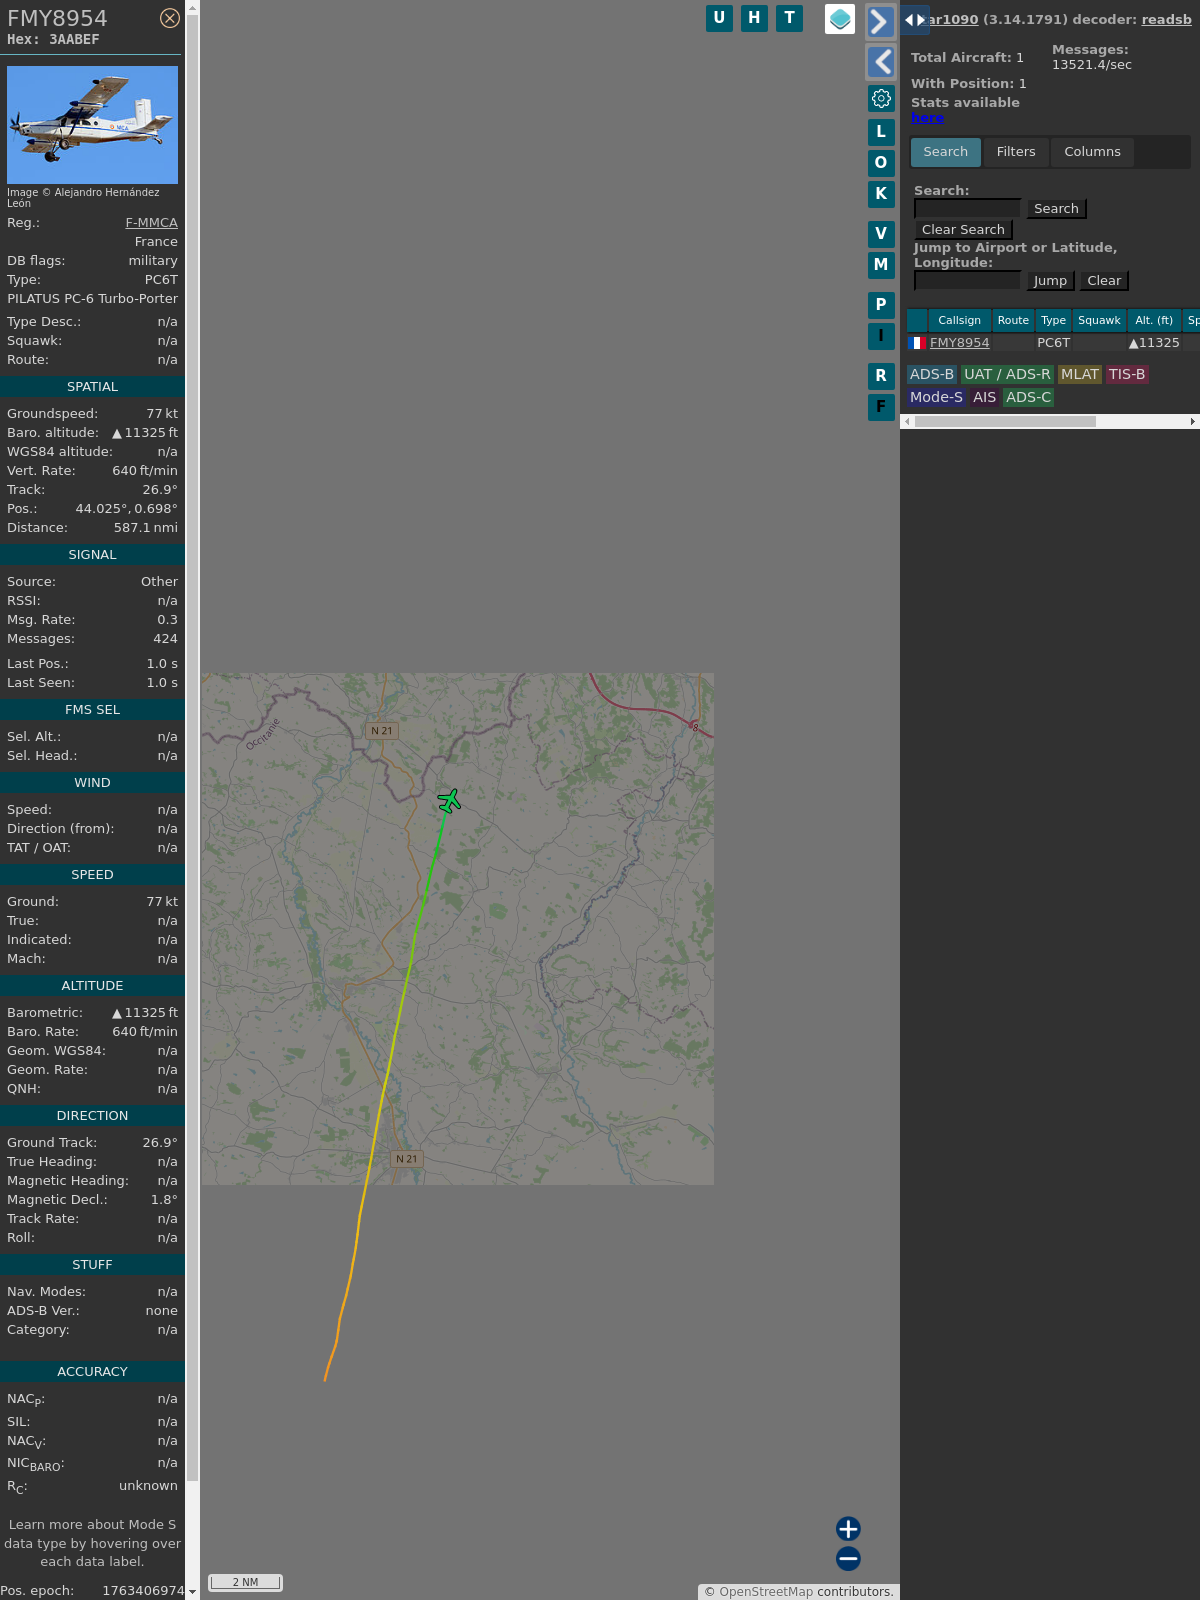
Task: Toggle sidebar using double-arrow icon
Action: pyautogui.click(x=914, y=20)
